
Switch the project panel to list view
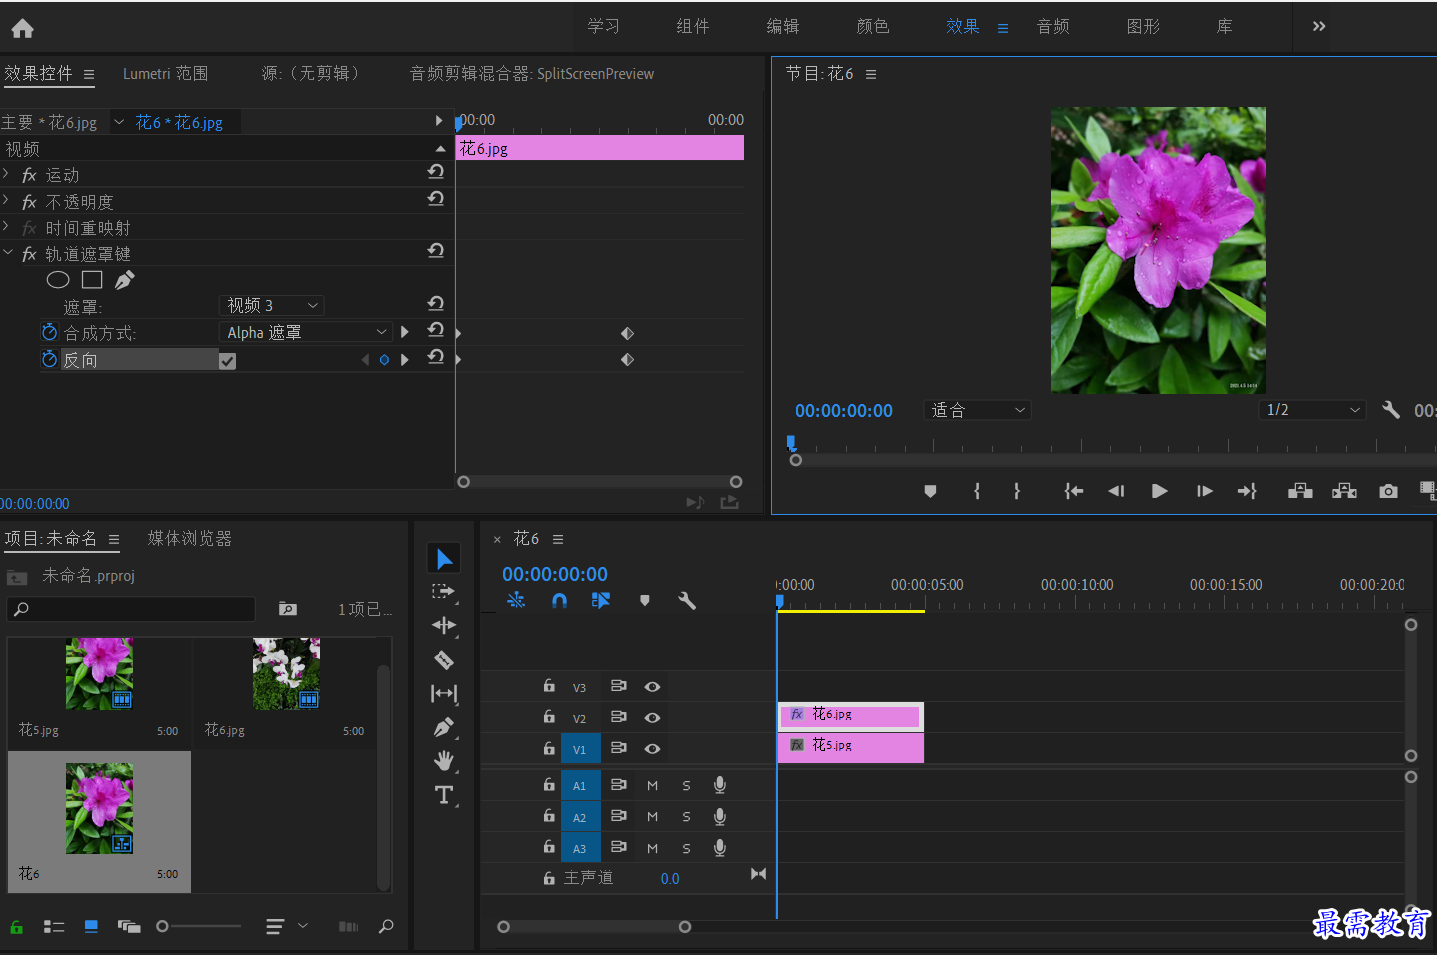coord(54,927)
